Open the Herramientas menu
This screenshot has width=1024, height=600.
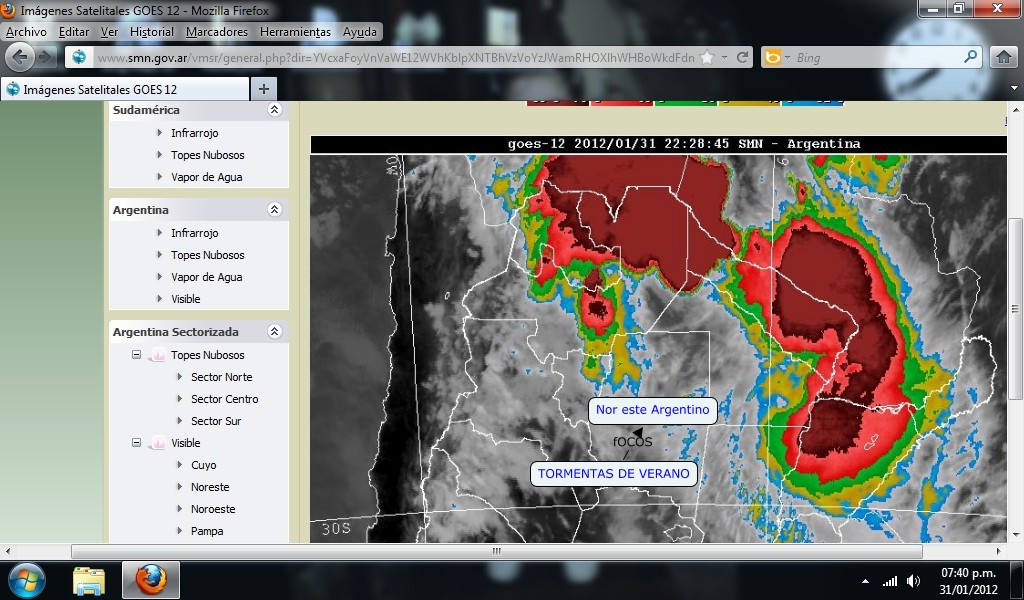[295, 32]
